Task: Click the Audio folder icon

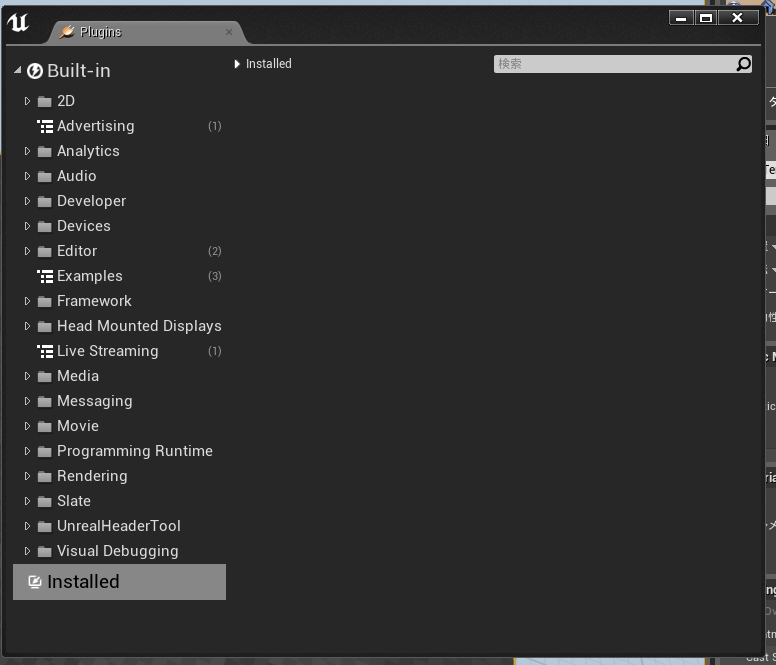Action: [45, 176]
